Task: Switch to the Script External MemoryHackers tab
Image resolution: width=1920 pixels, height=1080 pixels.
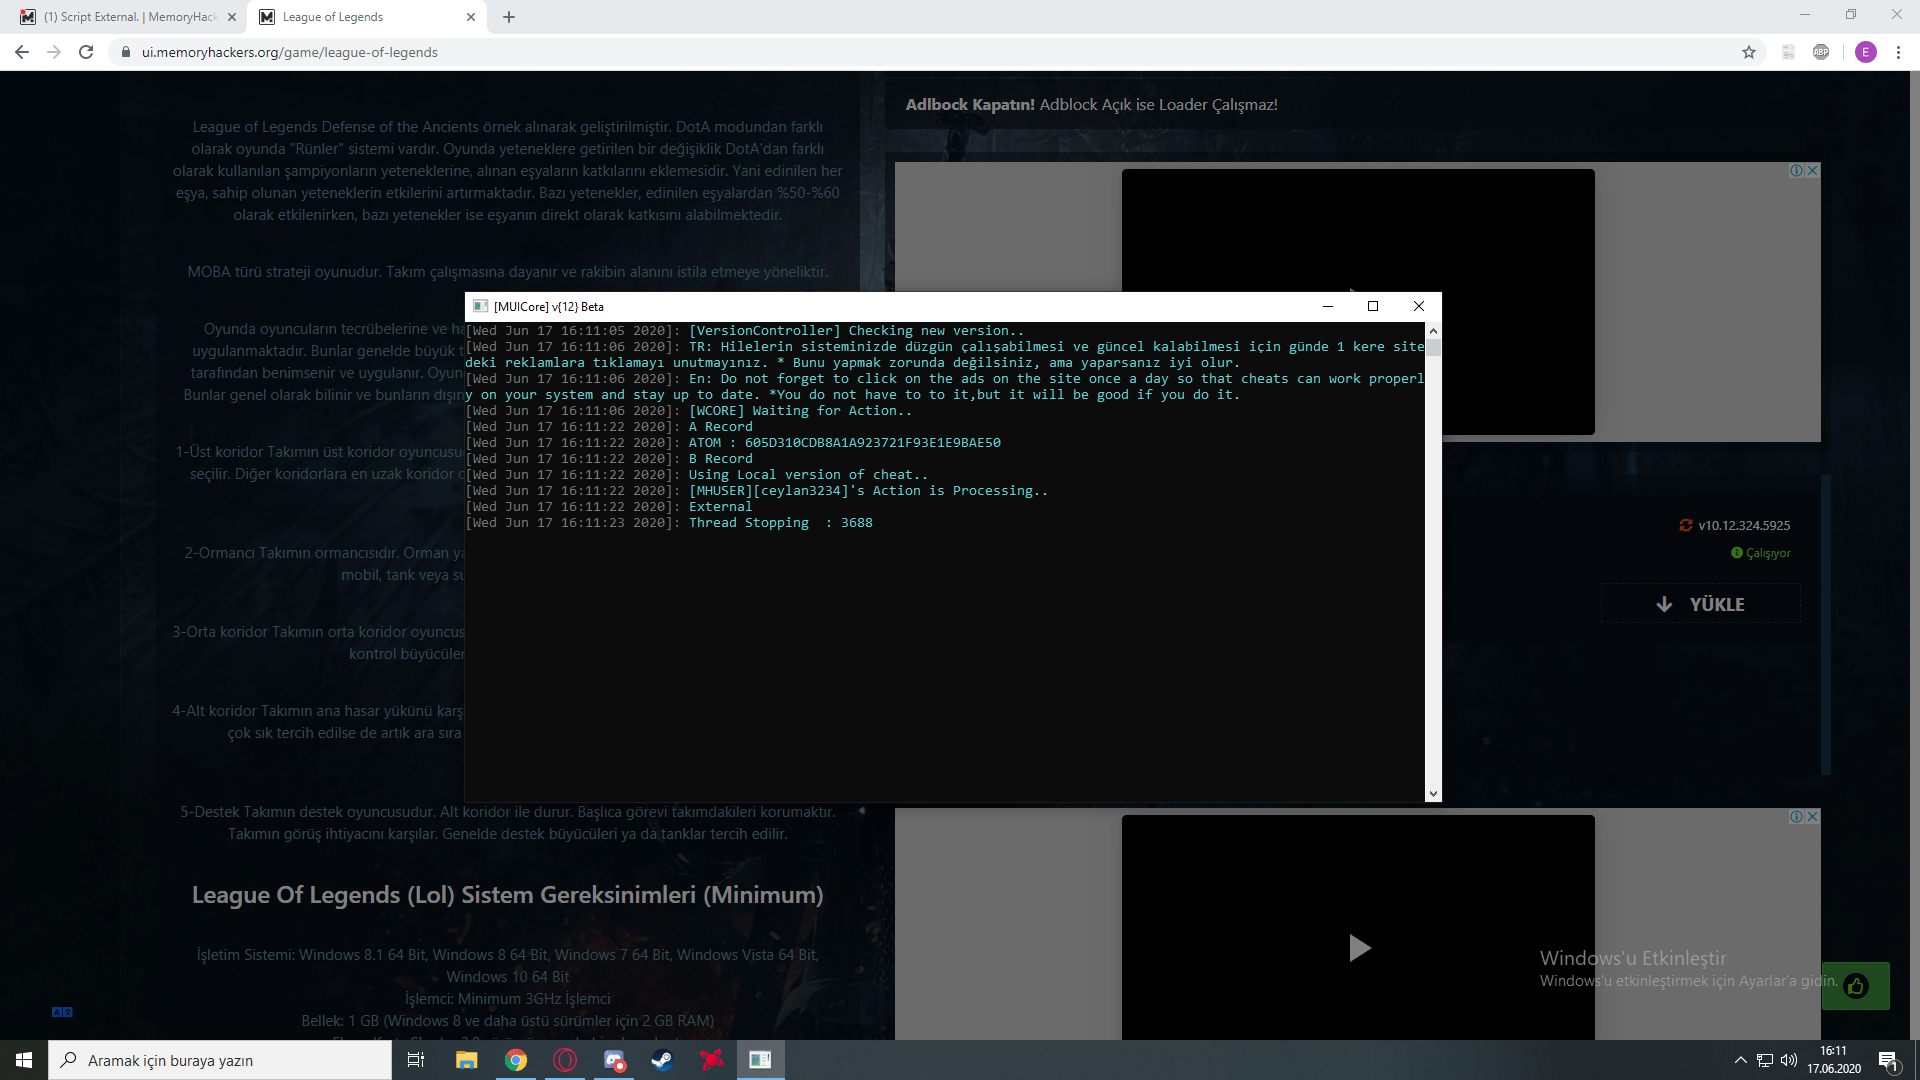Action: [x=129, y=17]
